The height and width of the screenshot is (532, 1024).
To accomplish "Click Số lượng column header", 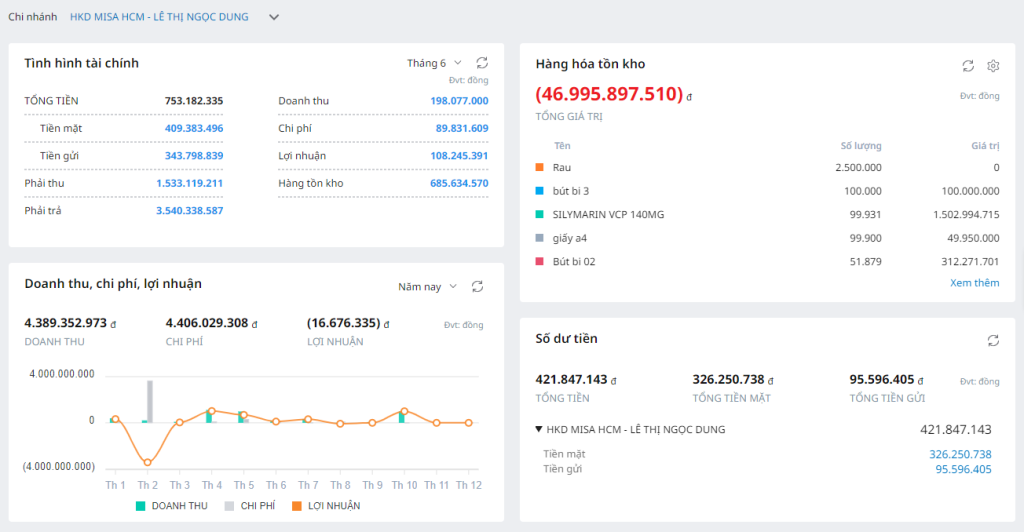I will (x=861, y=146).
